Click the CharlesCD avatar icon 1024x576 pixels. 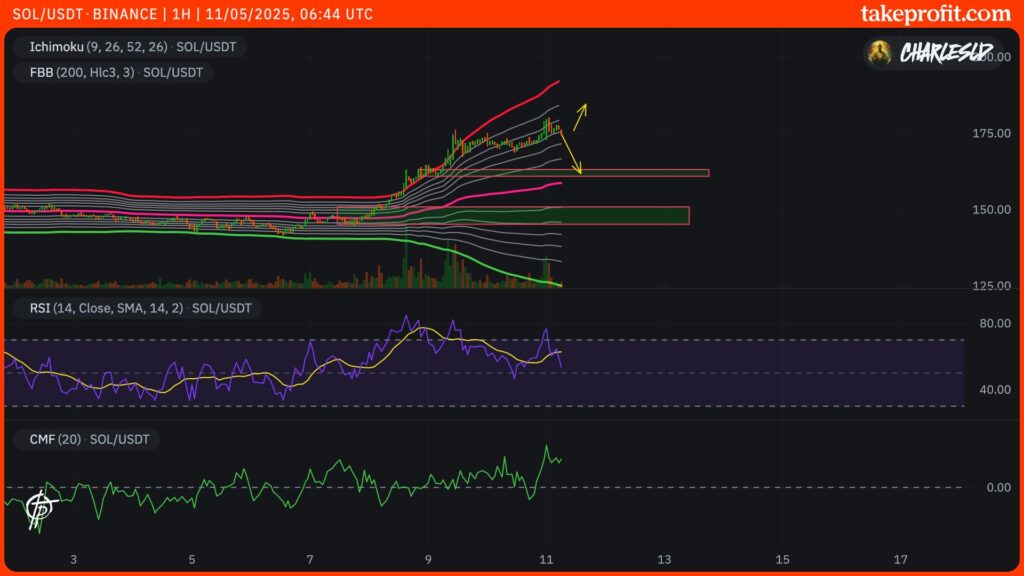[x=881, y=52]
